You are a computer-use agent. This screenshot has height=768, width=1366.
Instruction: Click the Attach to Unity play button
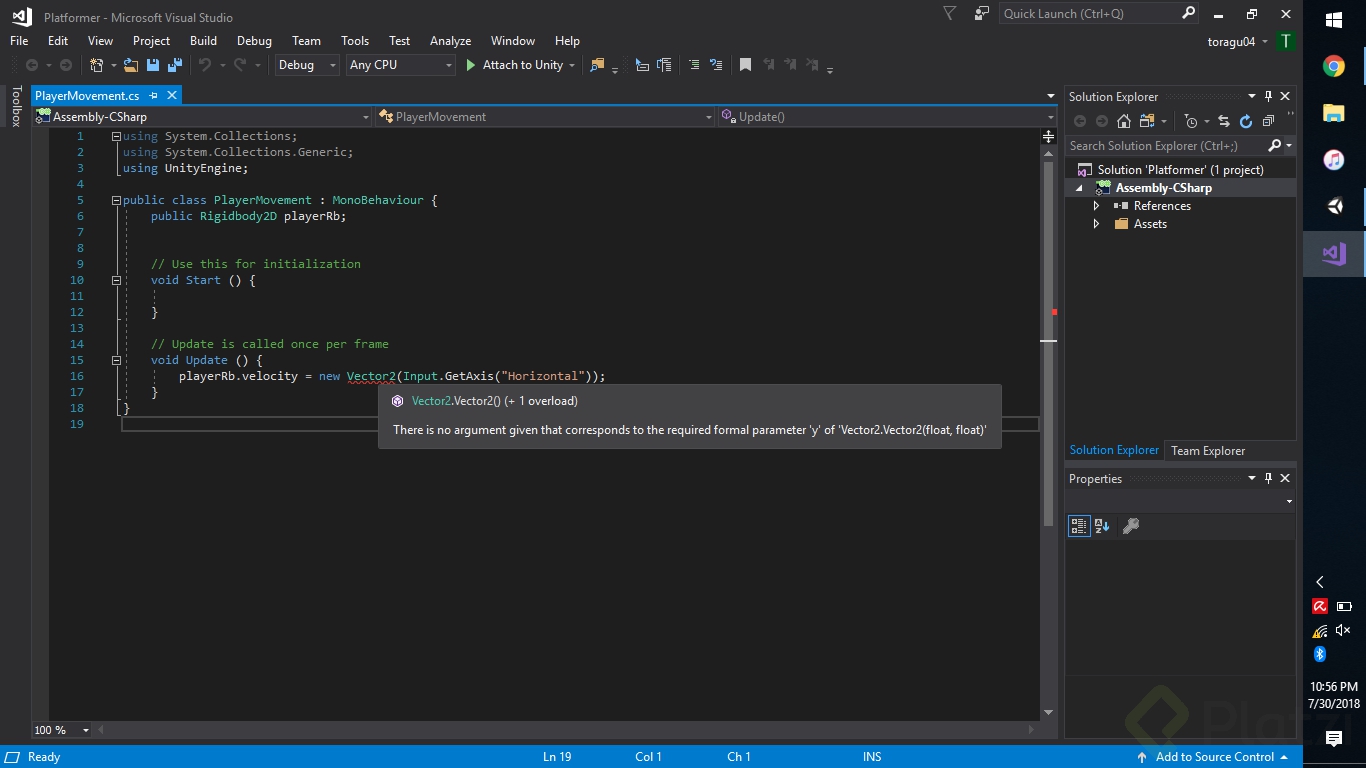tap(470, 65)
